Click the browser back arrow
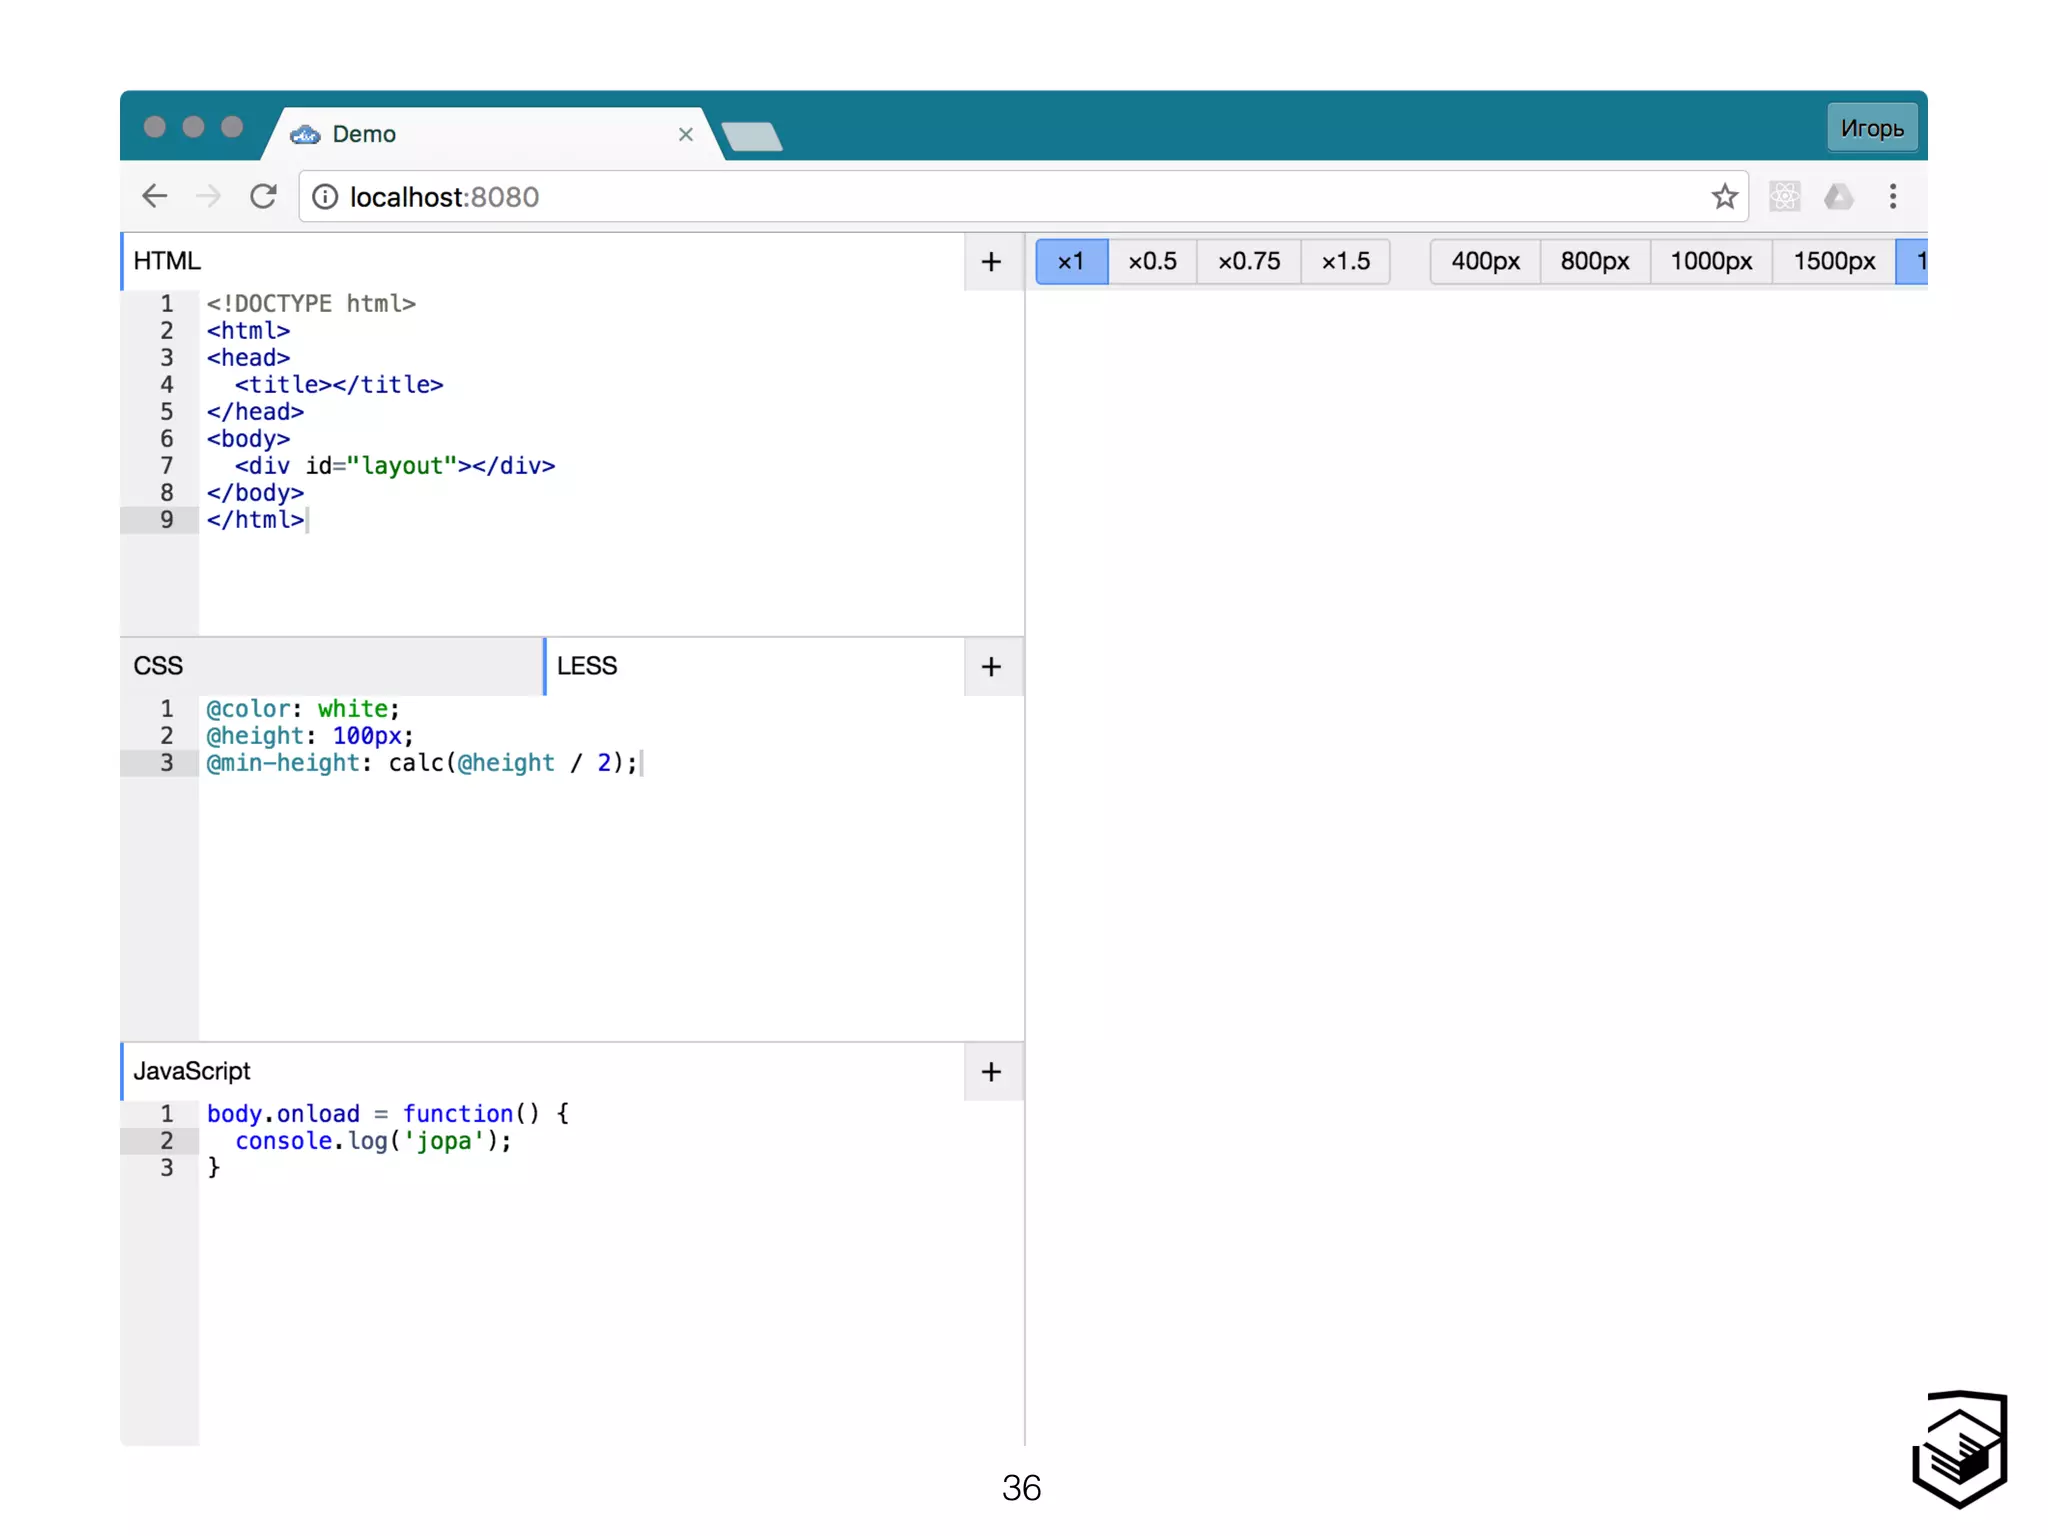Screen dimensions: 2048x1536 point(155,196)
